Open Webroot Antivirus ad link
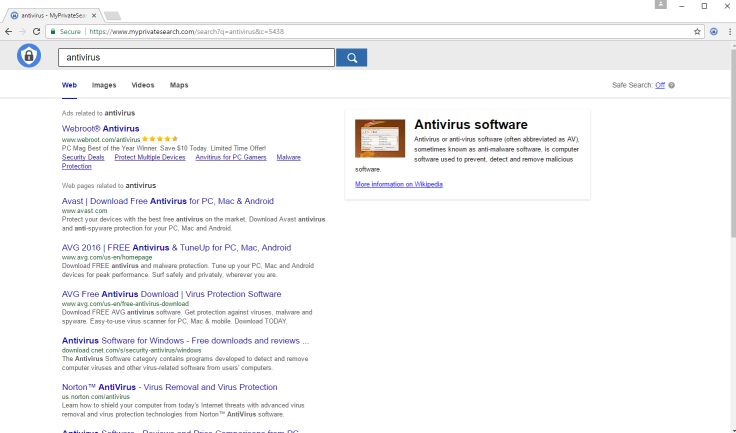This screenshot has width=736, height=433. point(100,128)
